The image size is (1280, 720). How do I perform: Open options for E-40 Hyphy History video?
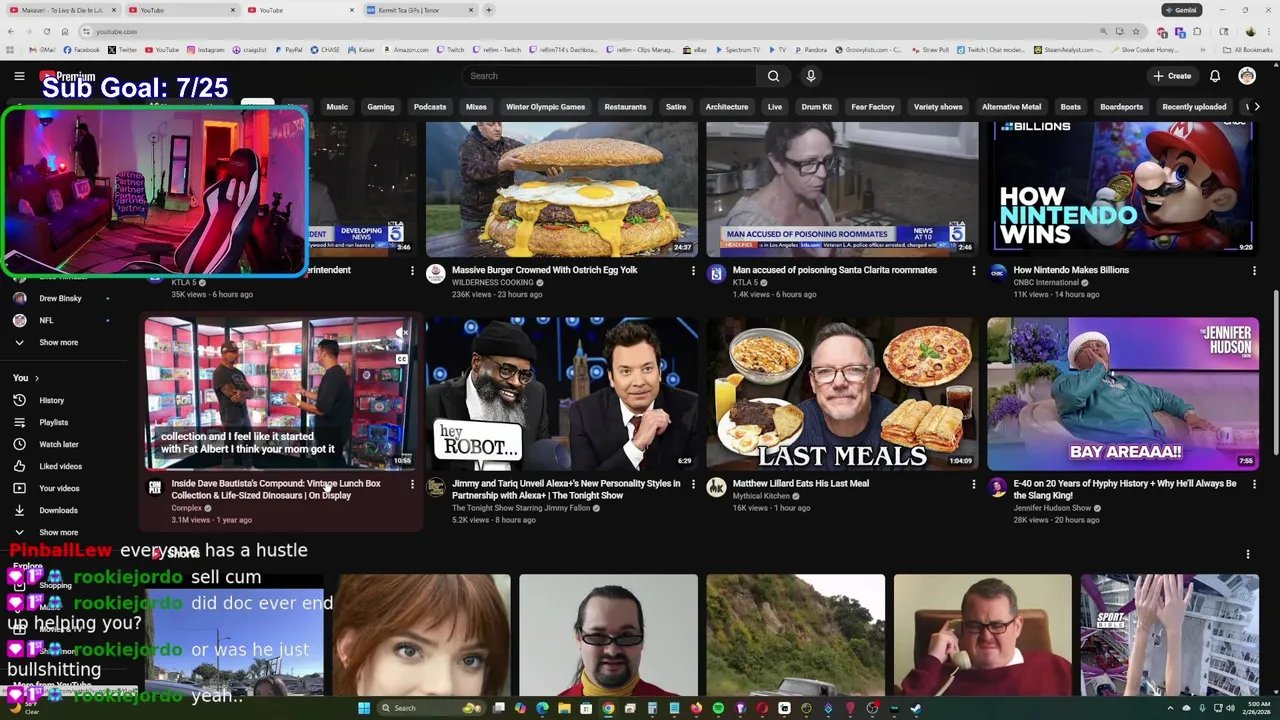(x=1254, y=484)
